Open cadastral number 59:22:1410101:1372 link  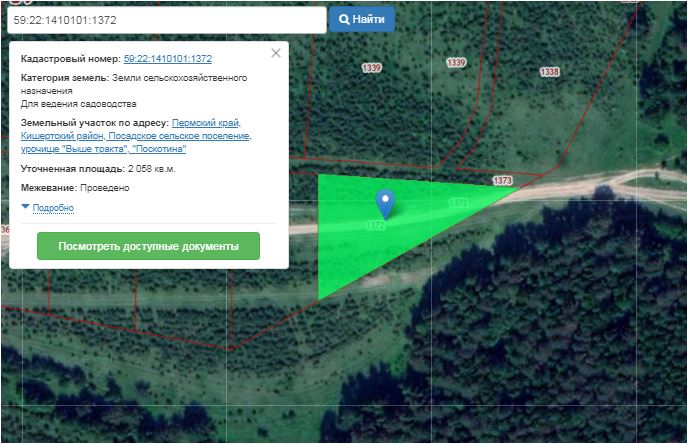click(168, 58)
